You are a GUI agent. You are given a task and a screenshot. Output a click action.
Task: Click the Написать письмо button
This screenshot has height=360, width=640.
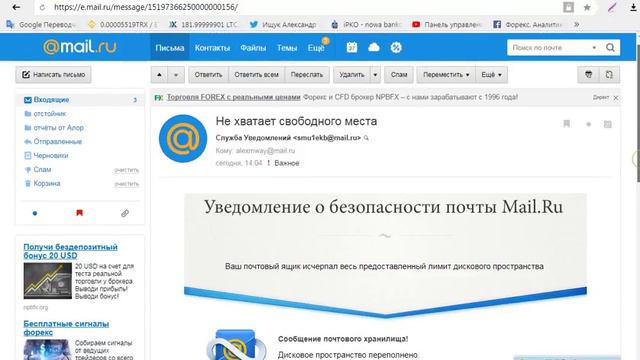coord(53,75)
